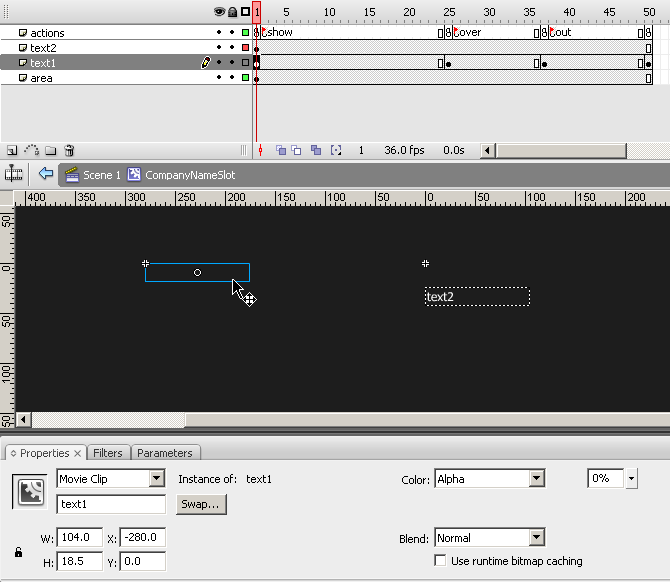
Task: Turn on Onion Skin Outlines
Action: pos(297,151)
